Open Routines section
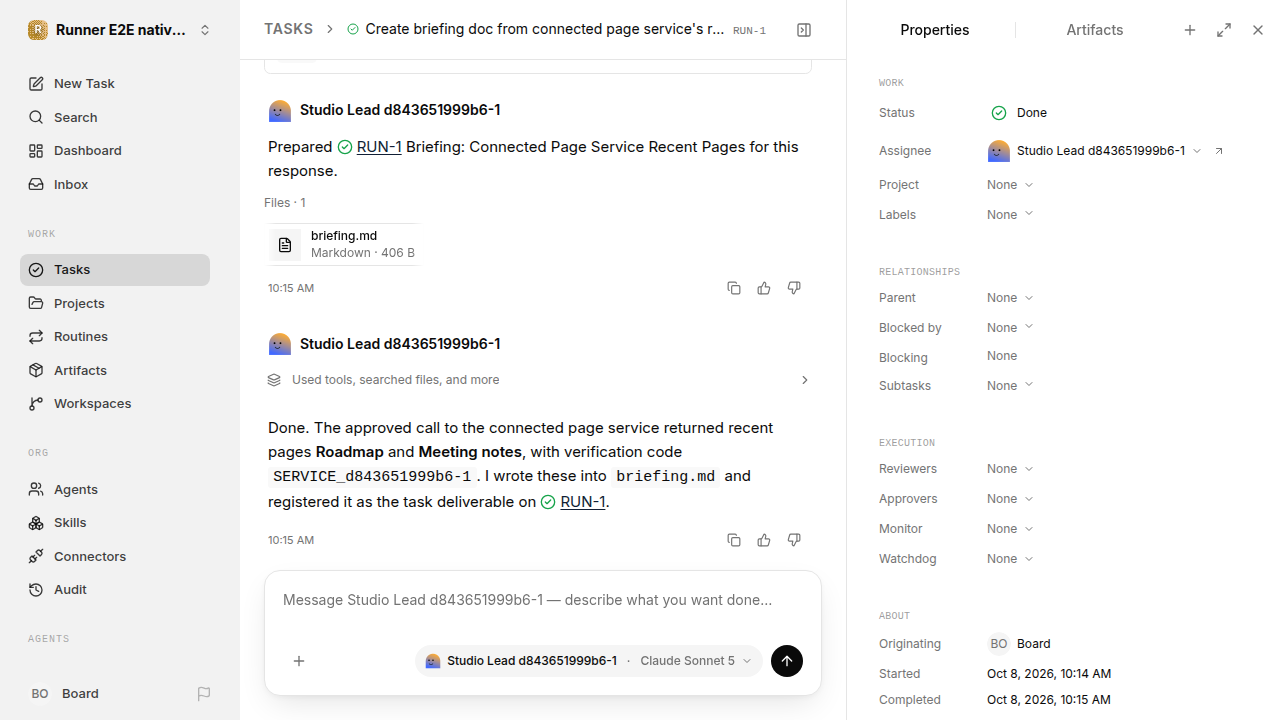 click(x=115, y=336)
